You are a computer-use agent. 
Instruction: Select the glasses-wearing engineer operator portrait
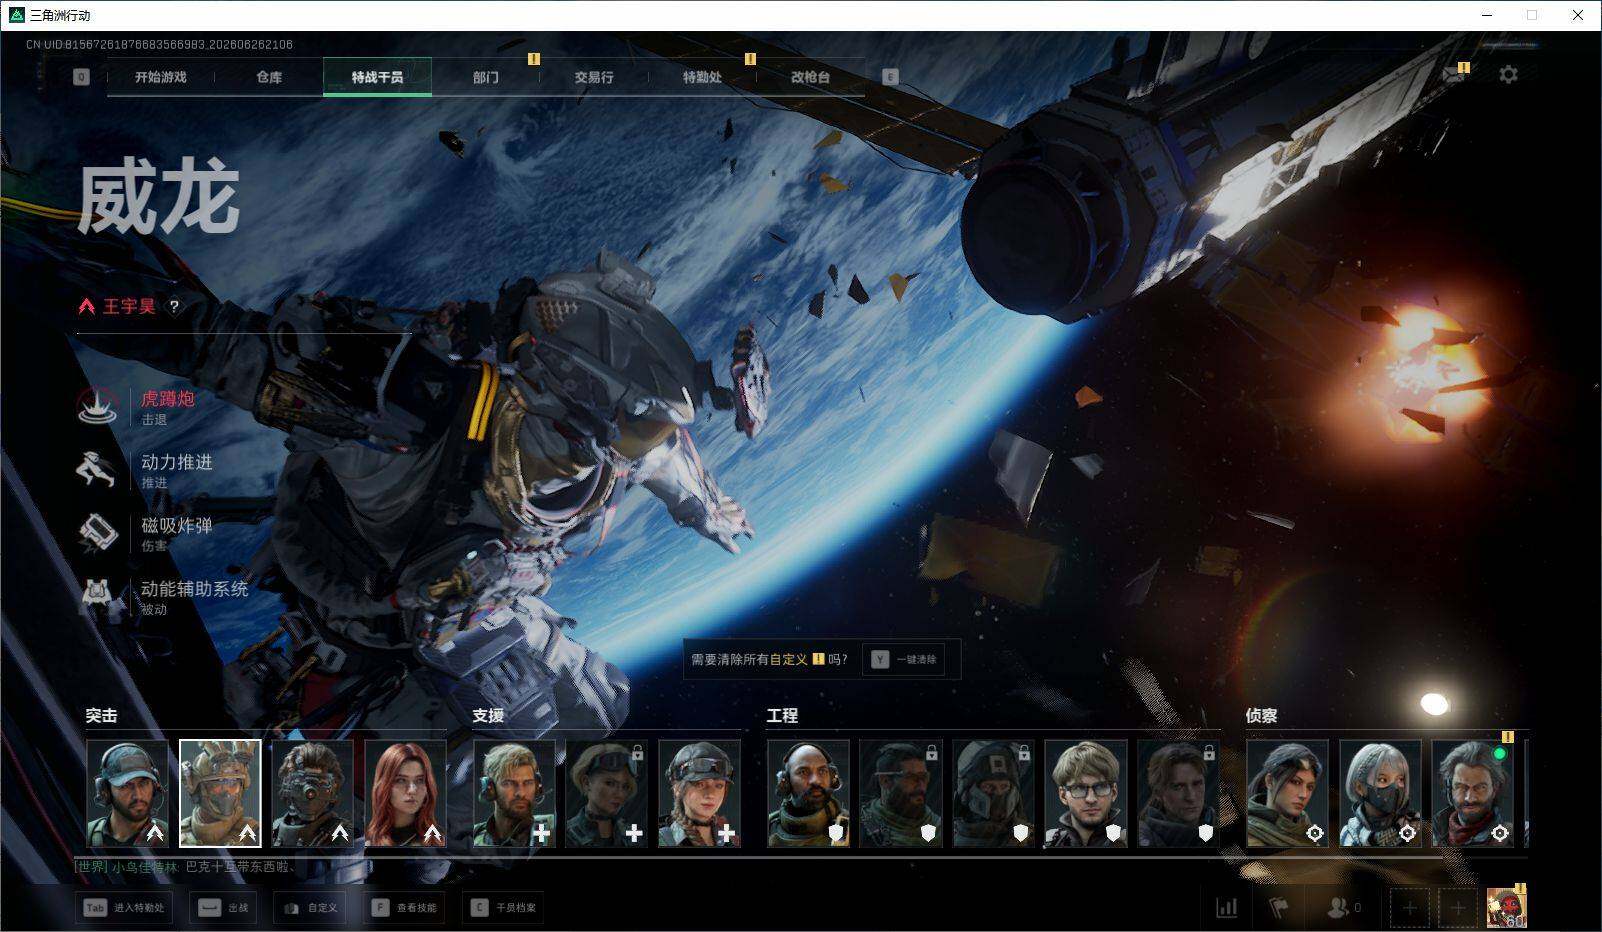click(x=1086, y=794)
